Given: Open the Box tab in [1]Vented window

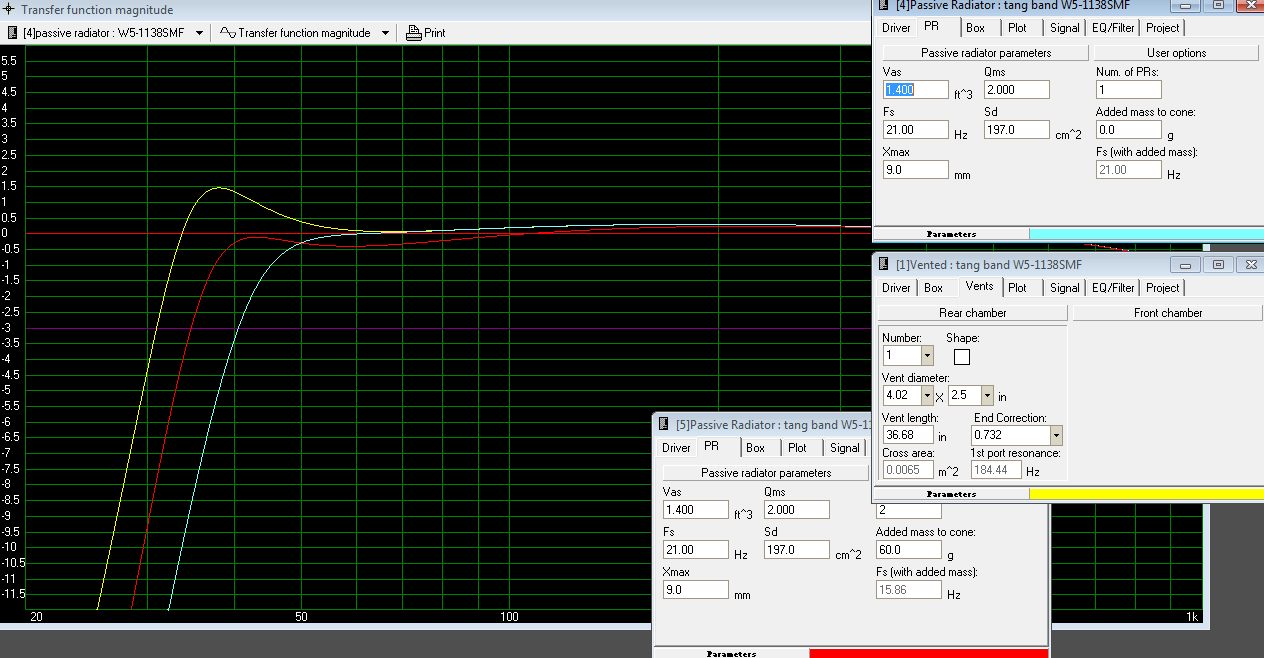Looking at the screenshot, I should (x=933, y=288).
